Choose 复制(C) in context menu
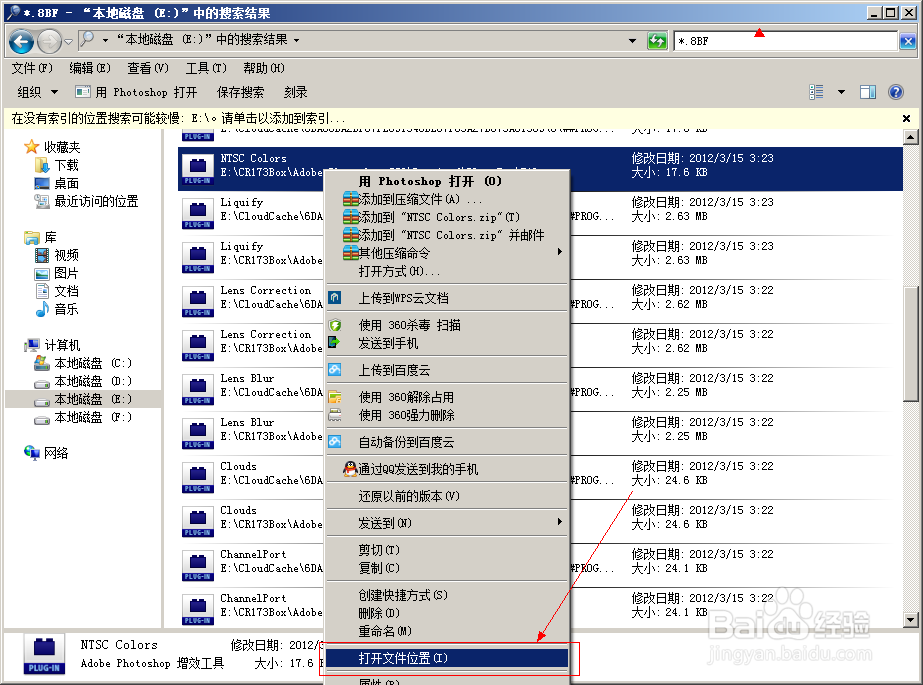 pyautogui.click(x=447, y=568)
